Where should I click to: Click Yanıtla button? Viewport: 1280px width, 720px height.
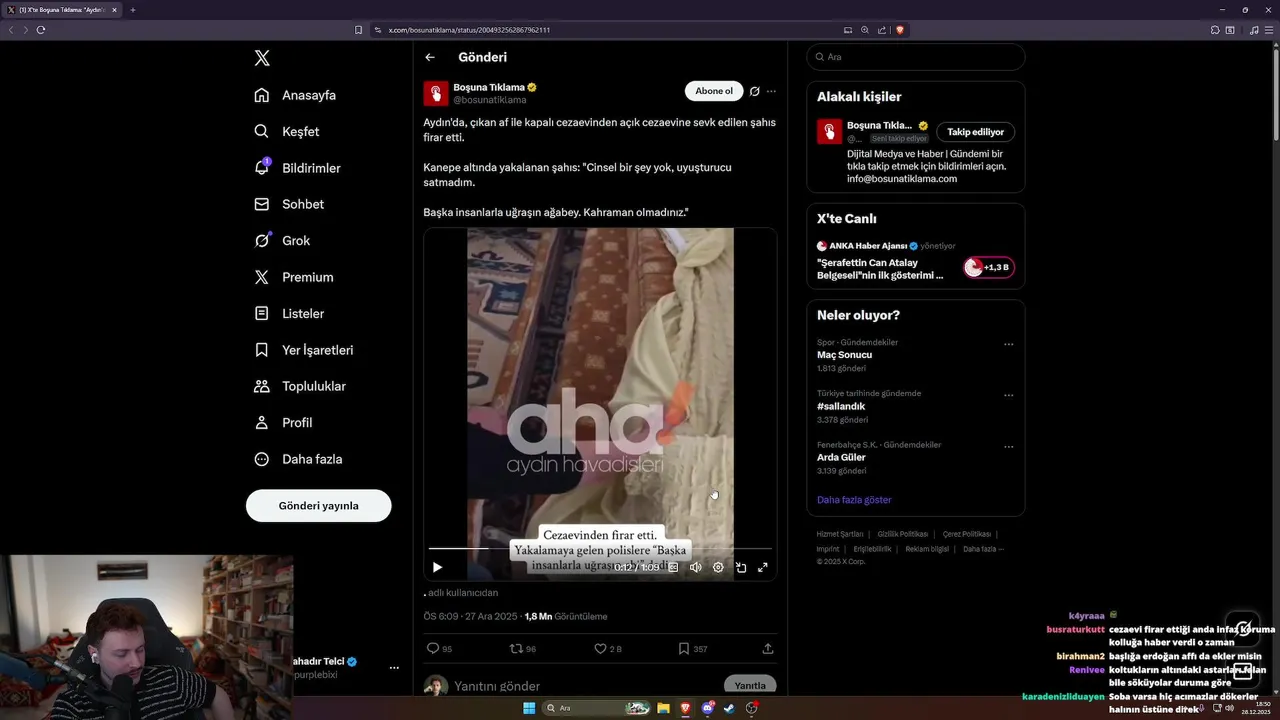tap(750, 685)
